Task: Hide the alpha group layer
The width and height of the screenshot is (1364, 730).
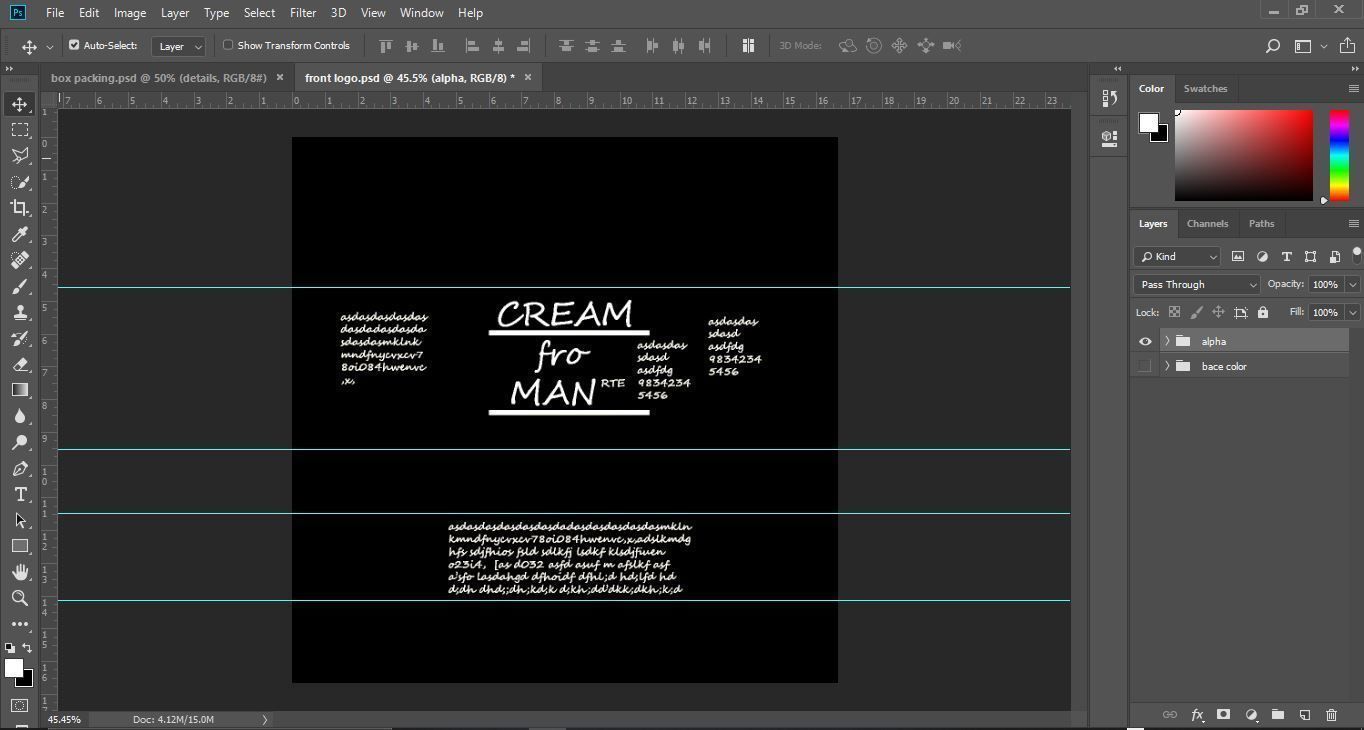Action: tap(1145, 341)
